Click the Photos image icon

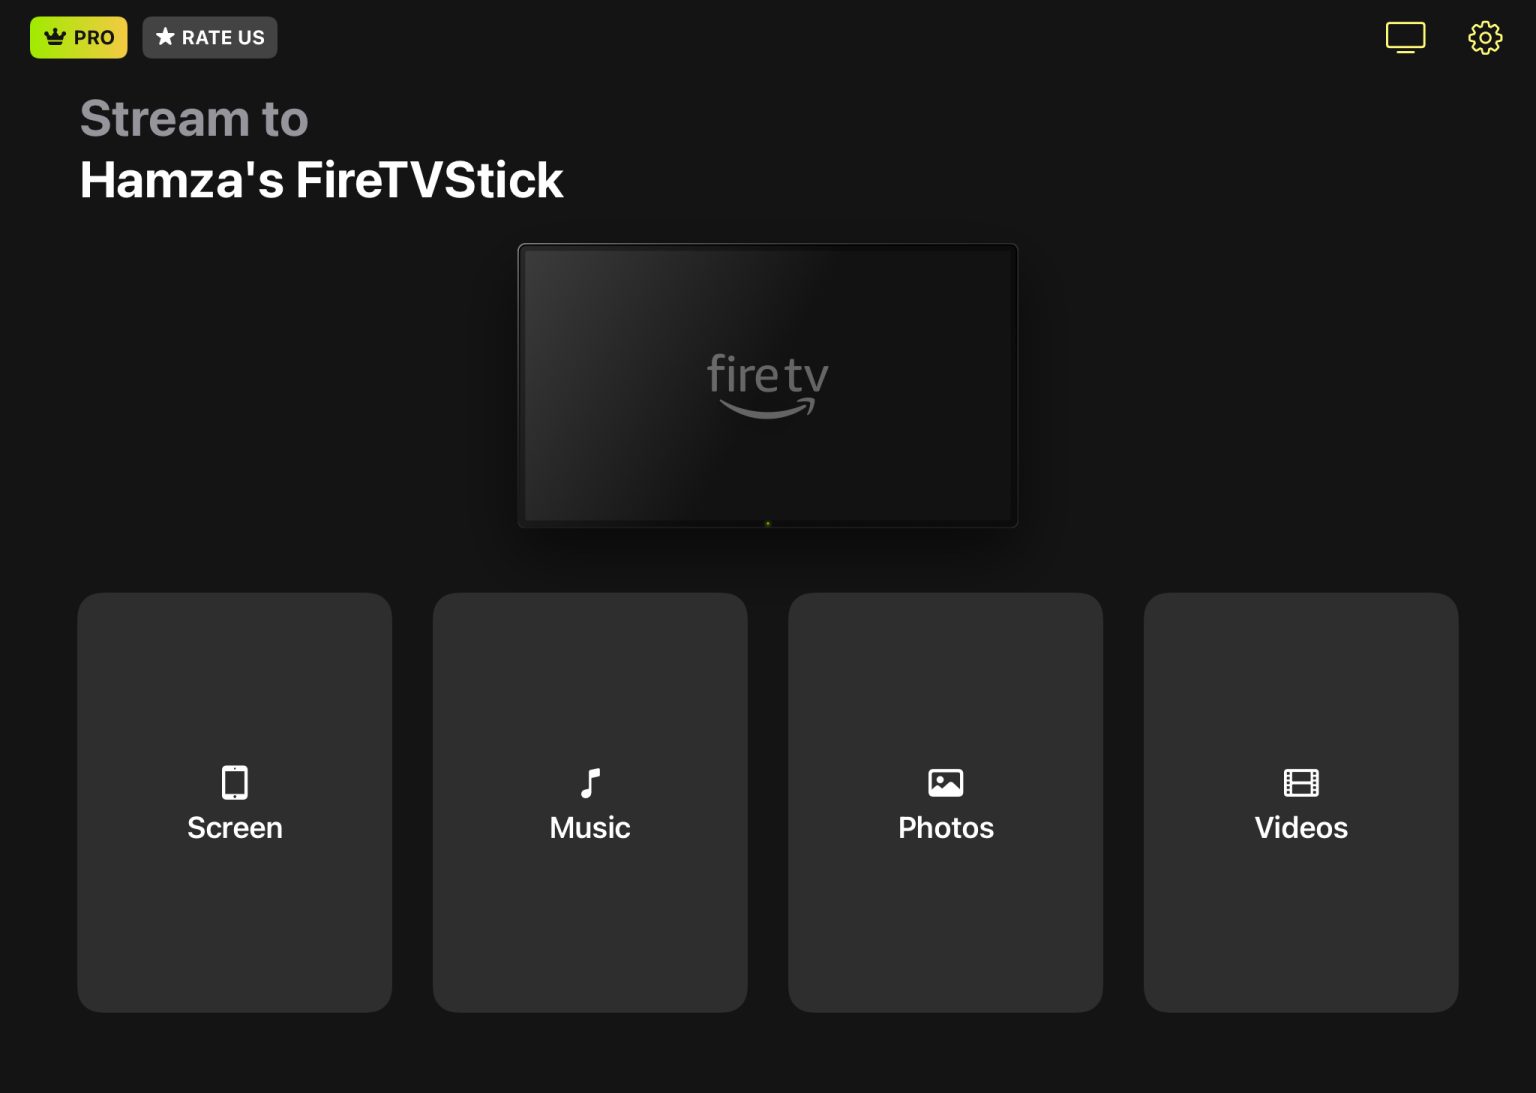click(944, 783)
